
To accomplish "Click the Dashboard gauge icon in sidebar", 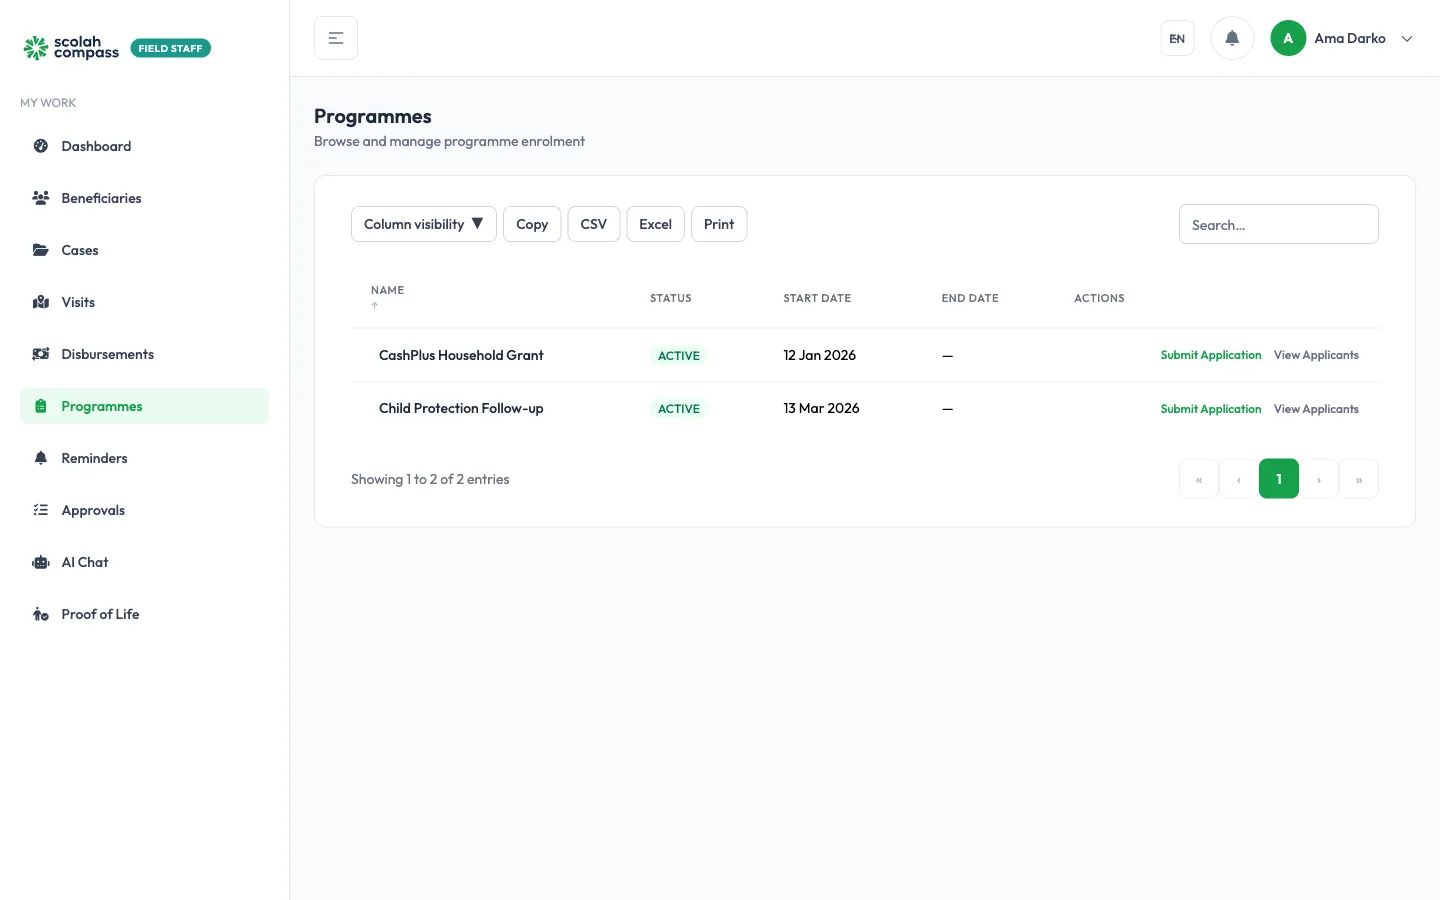I will [x=41, y=146].
